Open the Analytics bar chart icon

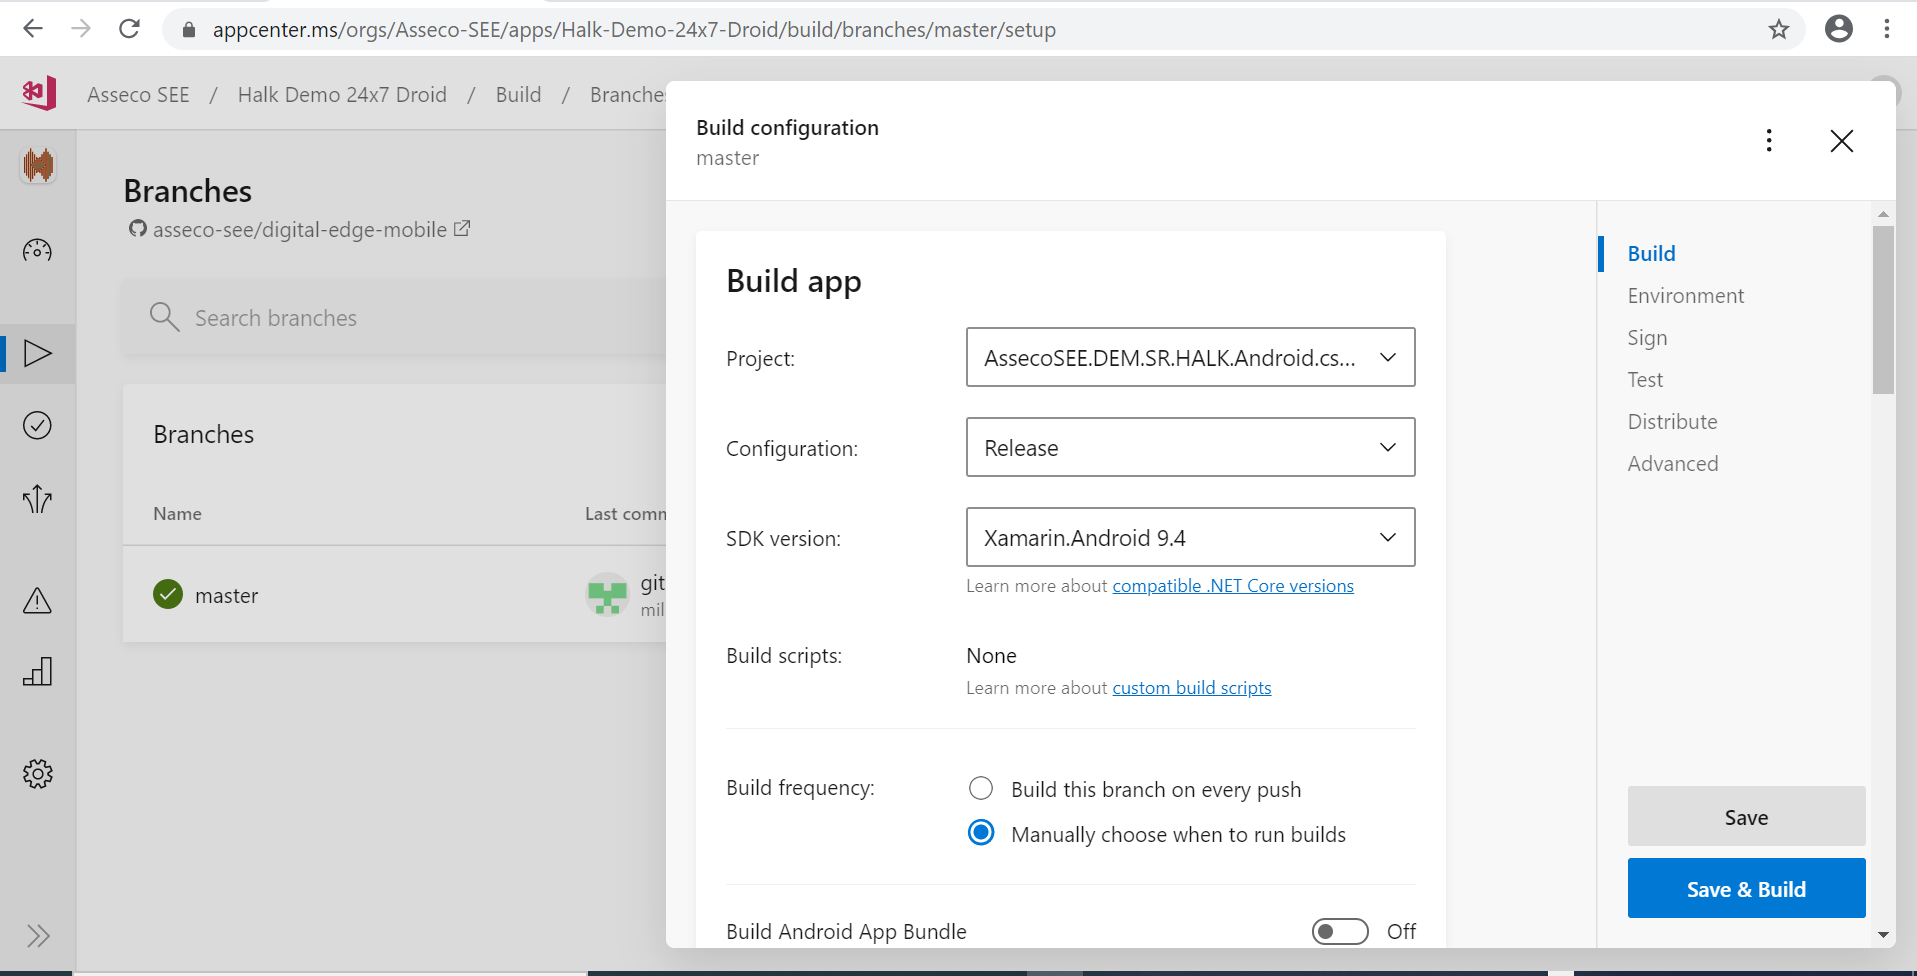pyautogui.click(x=37, y=671)
